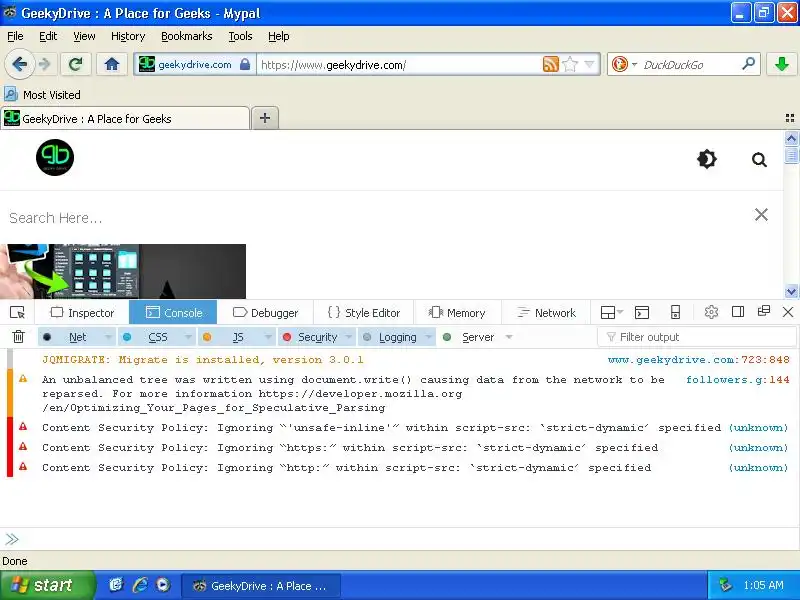Go back with the Back arrow button

[19, 64]
